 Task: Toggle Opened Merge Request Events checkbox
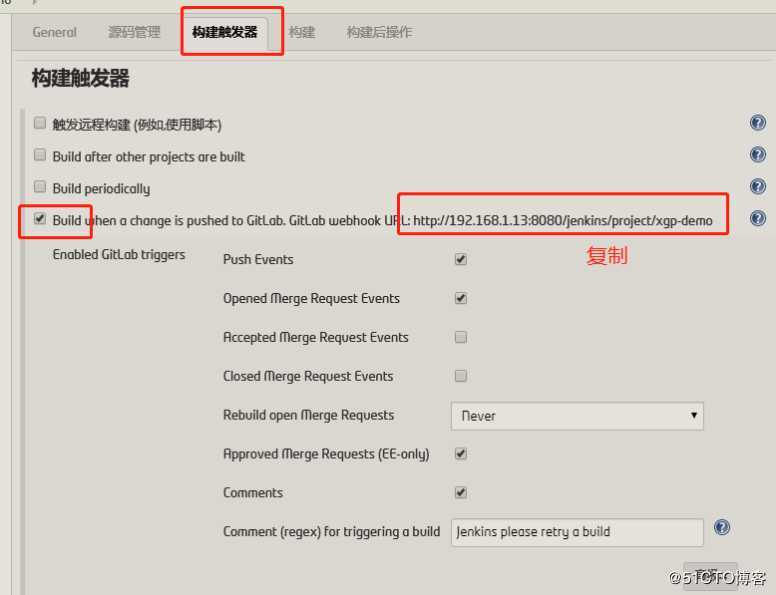(x=461, y=298)
